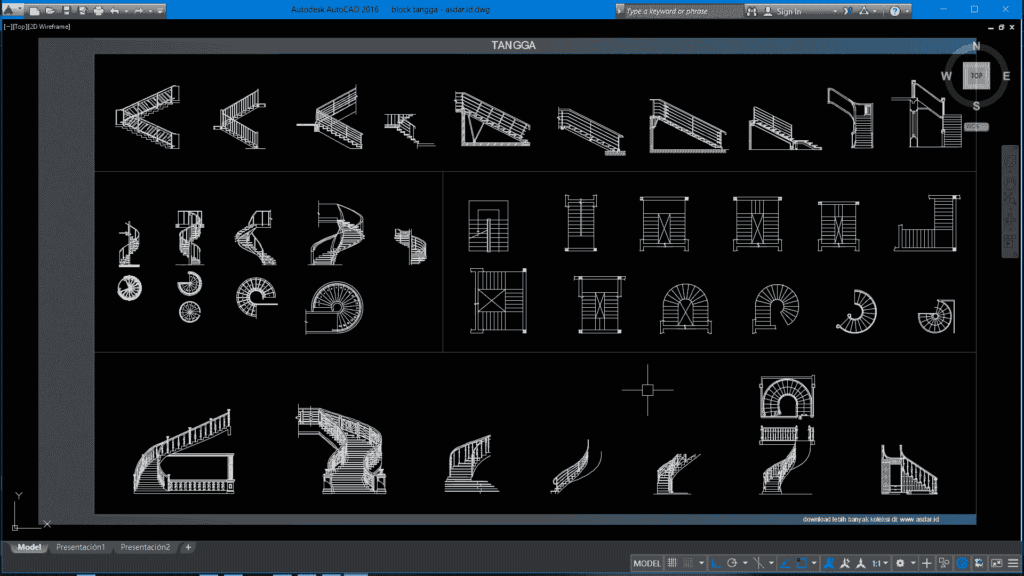Viewport: 1024px width, 576px height.
Task: Toggle snap mode in status bar
Action: 688,563
